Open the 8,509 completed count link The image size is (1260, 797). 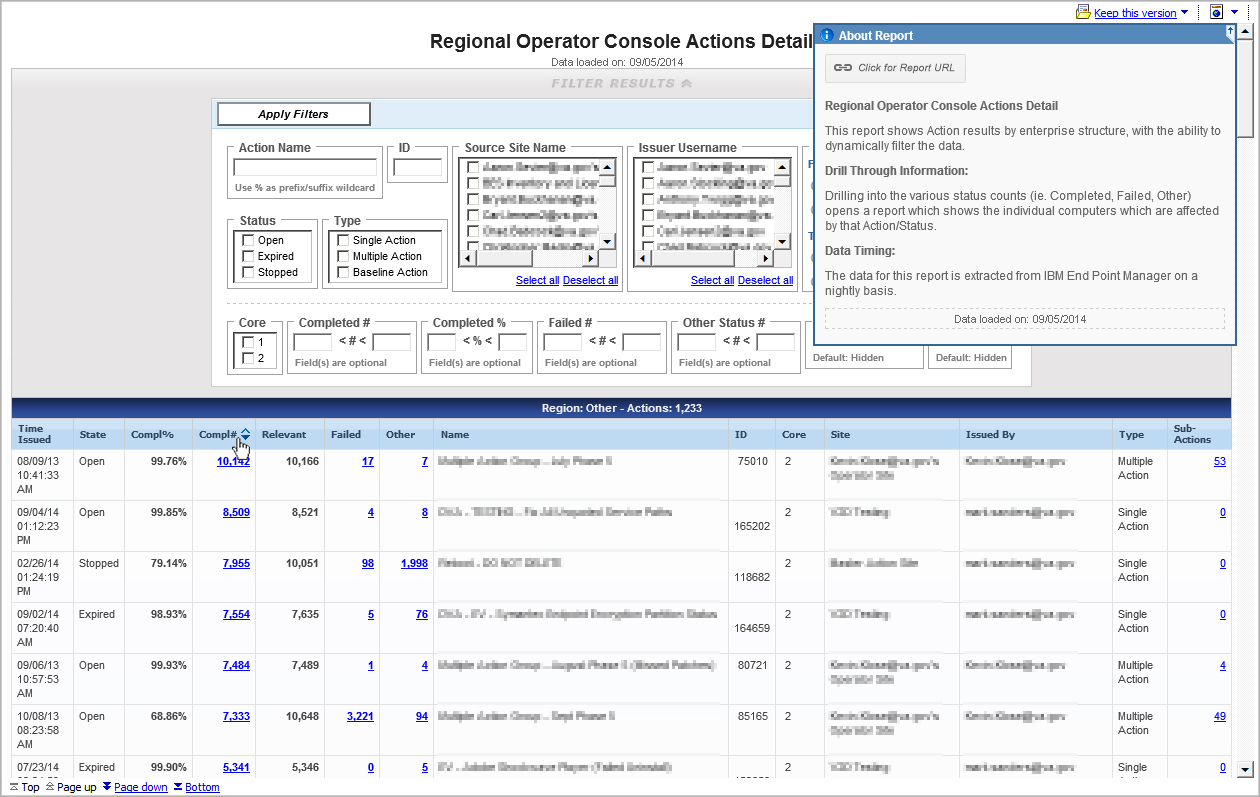click(x=236, y=512)
